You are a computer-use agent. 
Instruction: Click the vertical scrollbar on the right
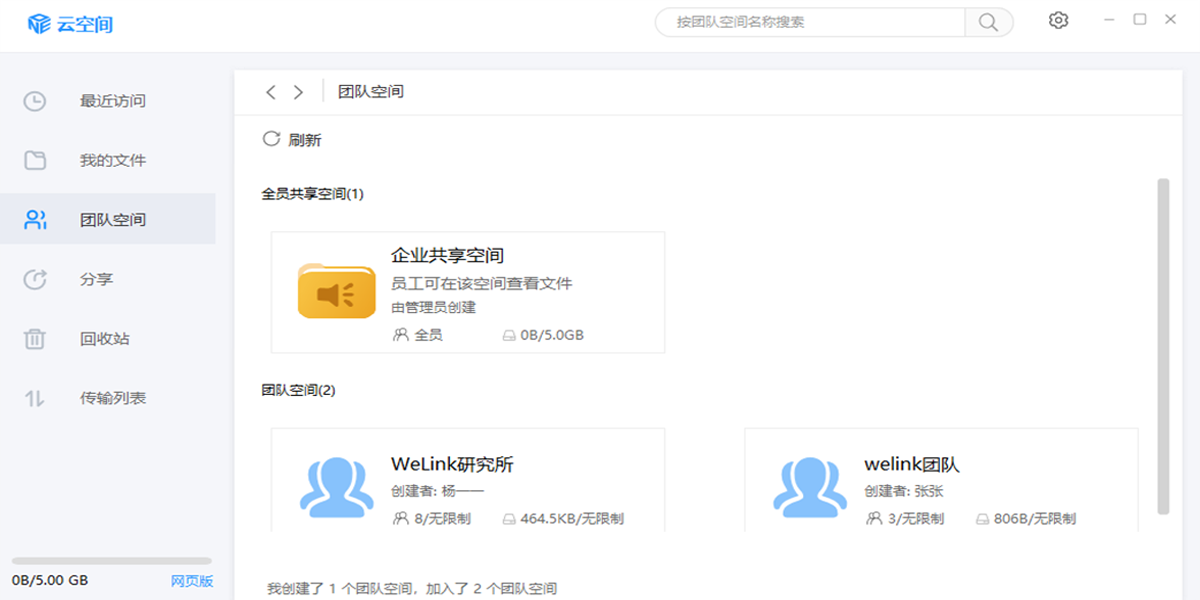[1162, 345]
